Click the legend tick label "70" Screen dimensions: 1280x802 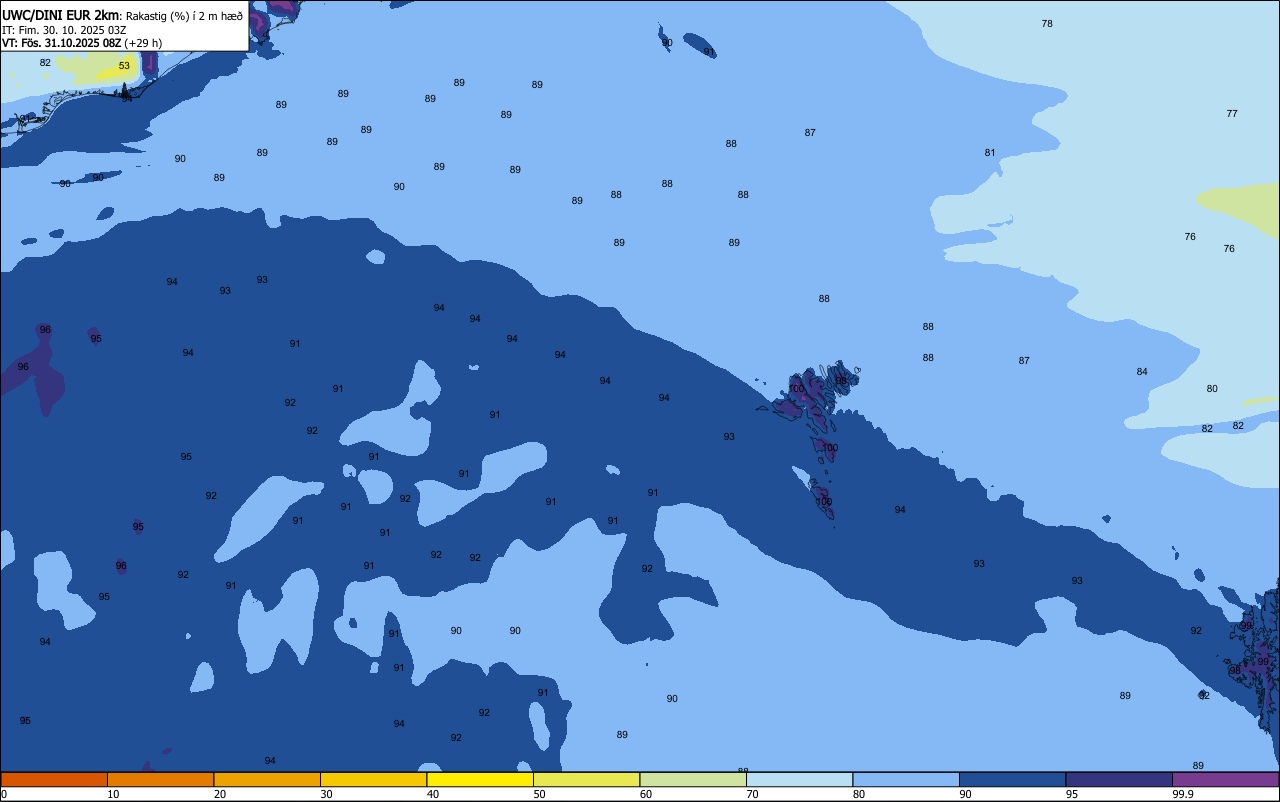[x=752, y=794]
